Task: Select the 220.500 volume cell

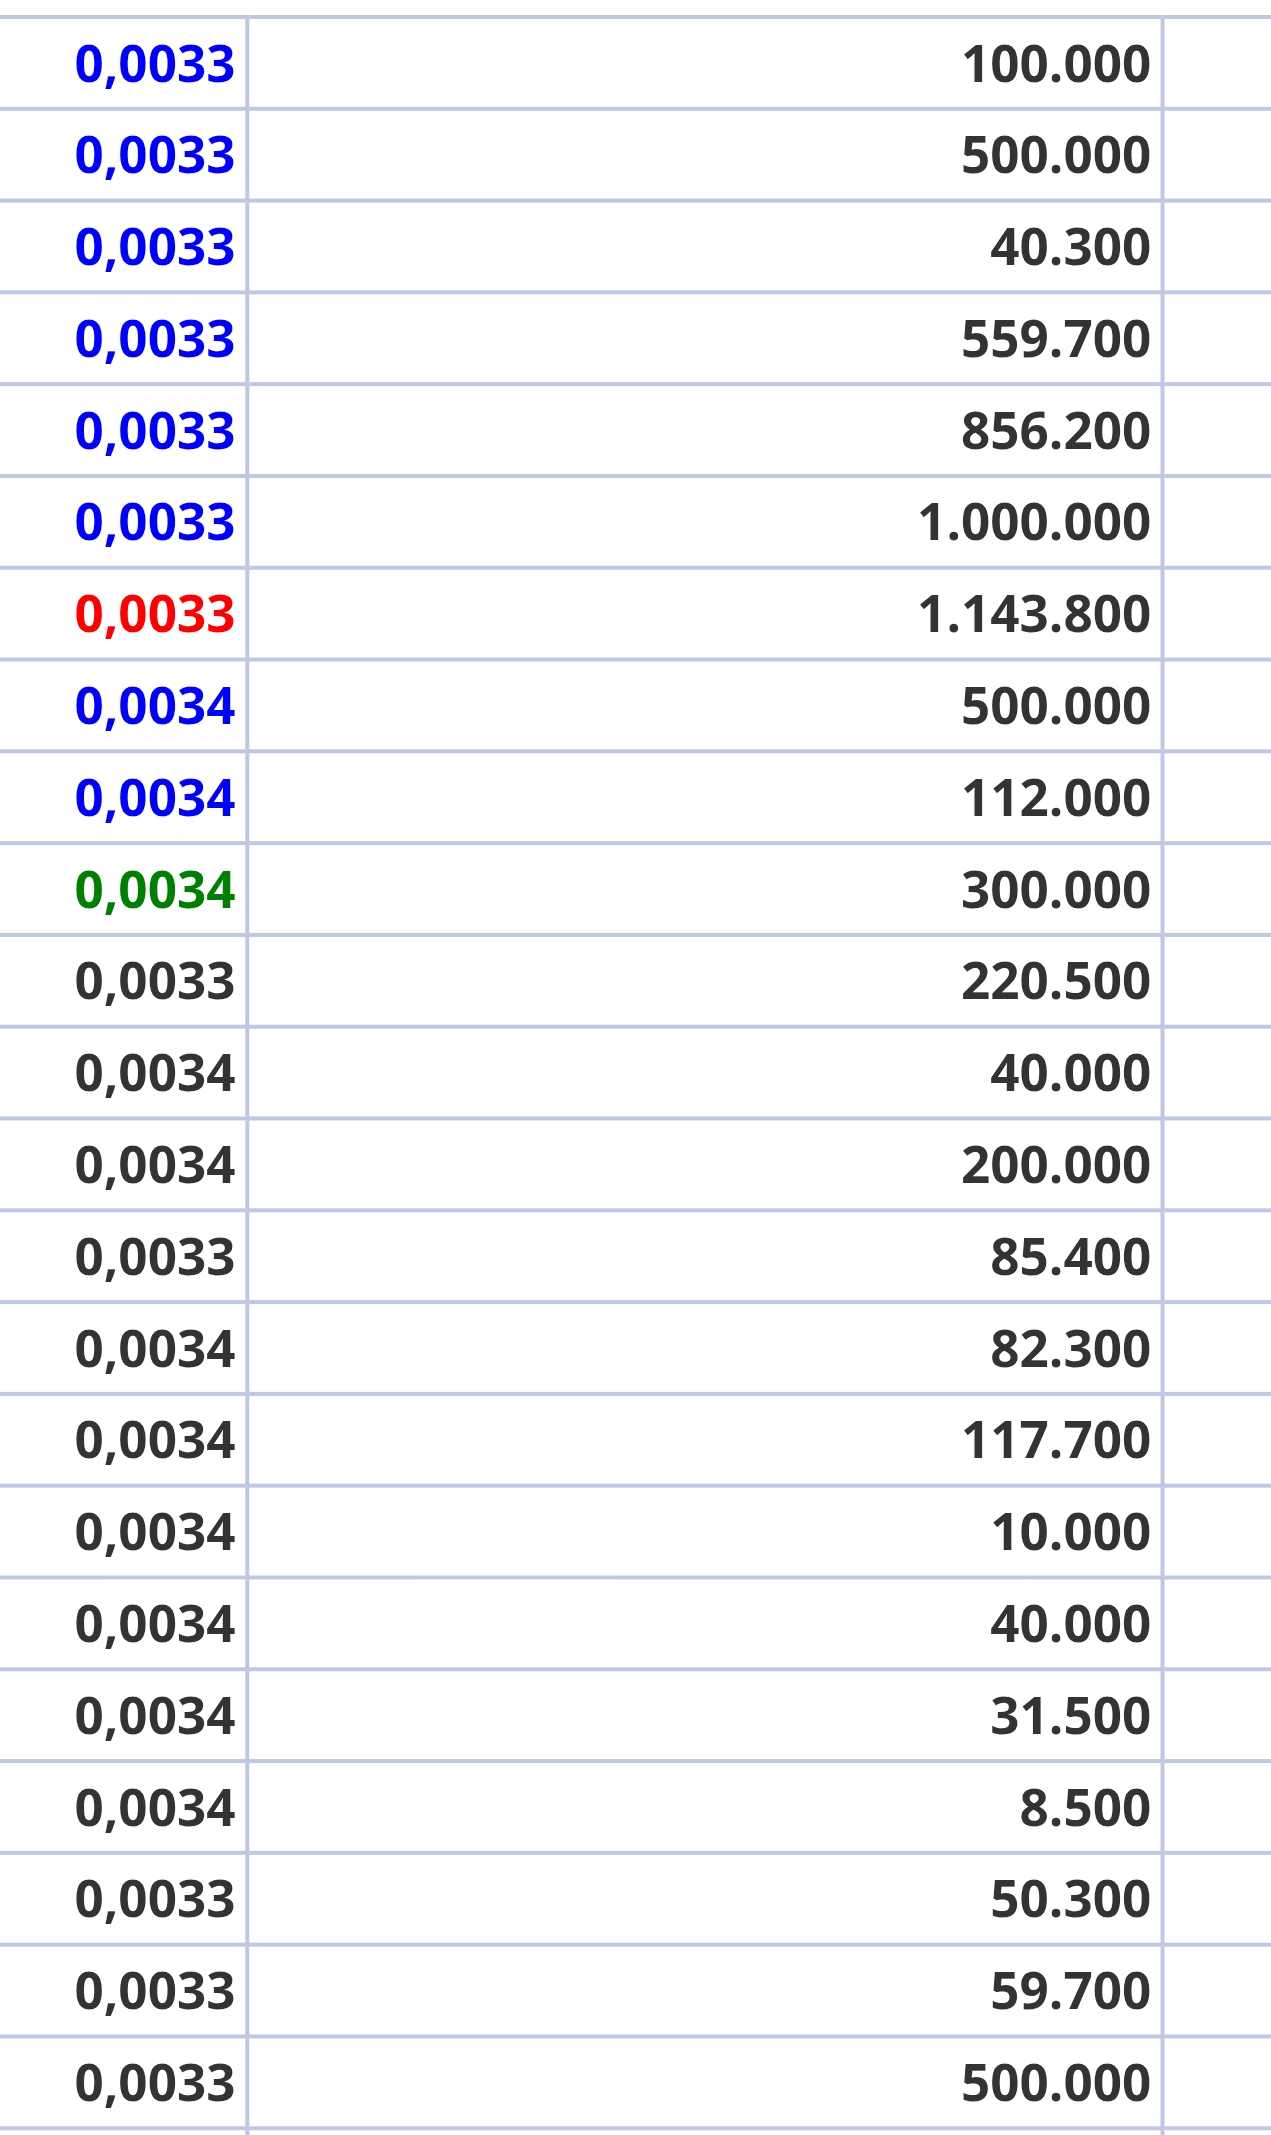Action: (x=705, y=981)
